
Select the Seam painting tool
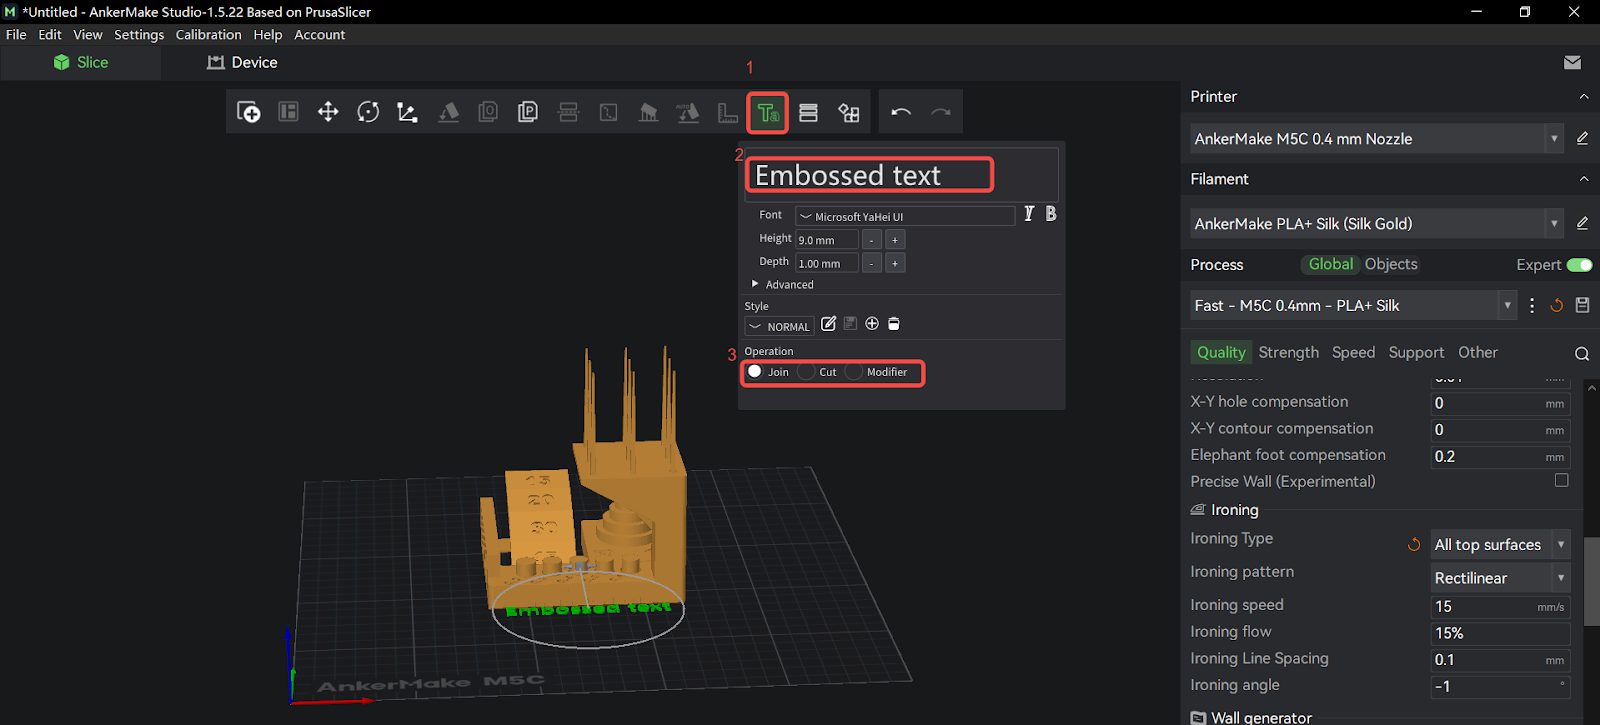point(608,112)
